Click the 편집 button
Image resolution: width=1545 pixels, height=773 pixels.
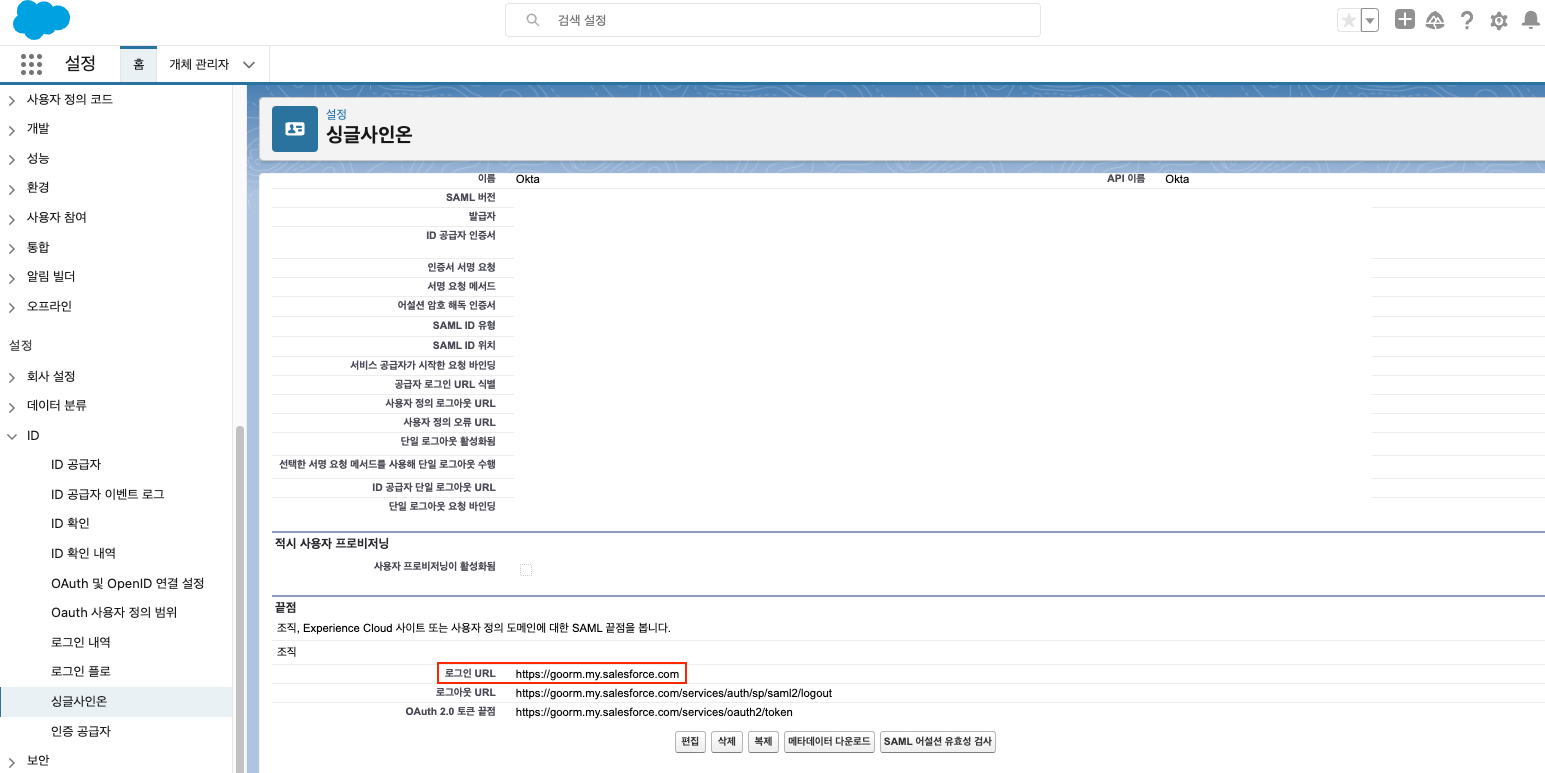[690, 742]
